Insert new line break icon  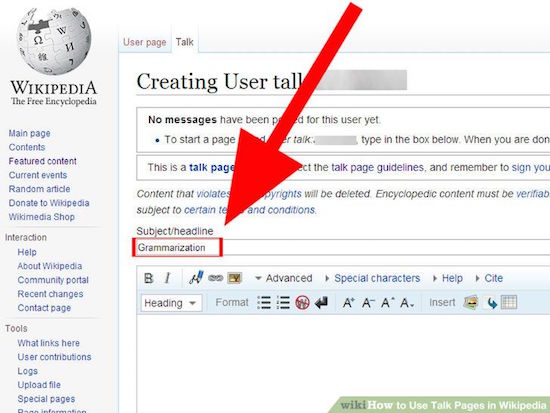(321, 302)
